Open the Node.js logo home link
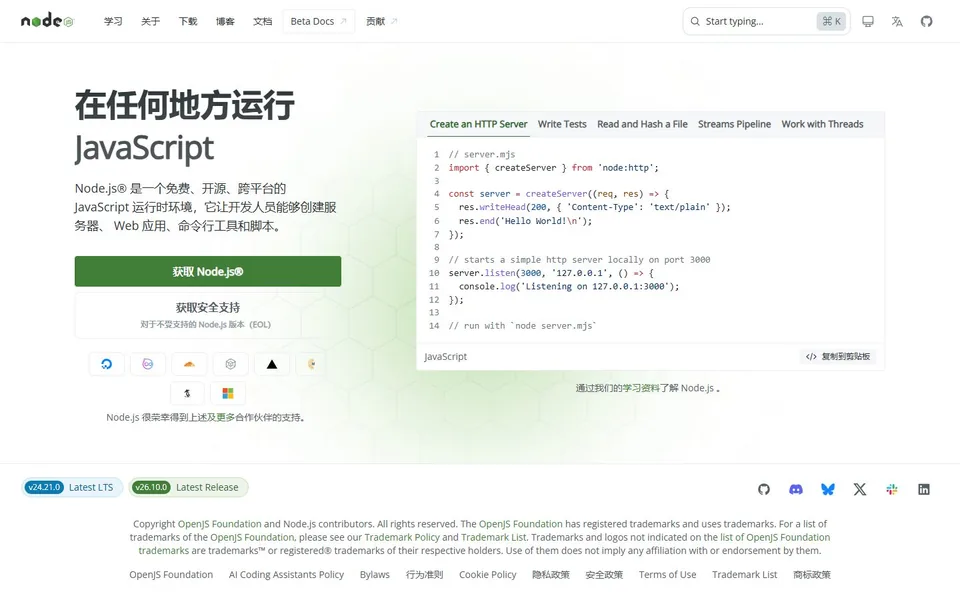 (x=47, y=21)
